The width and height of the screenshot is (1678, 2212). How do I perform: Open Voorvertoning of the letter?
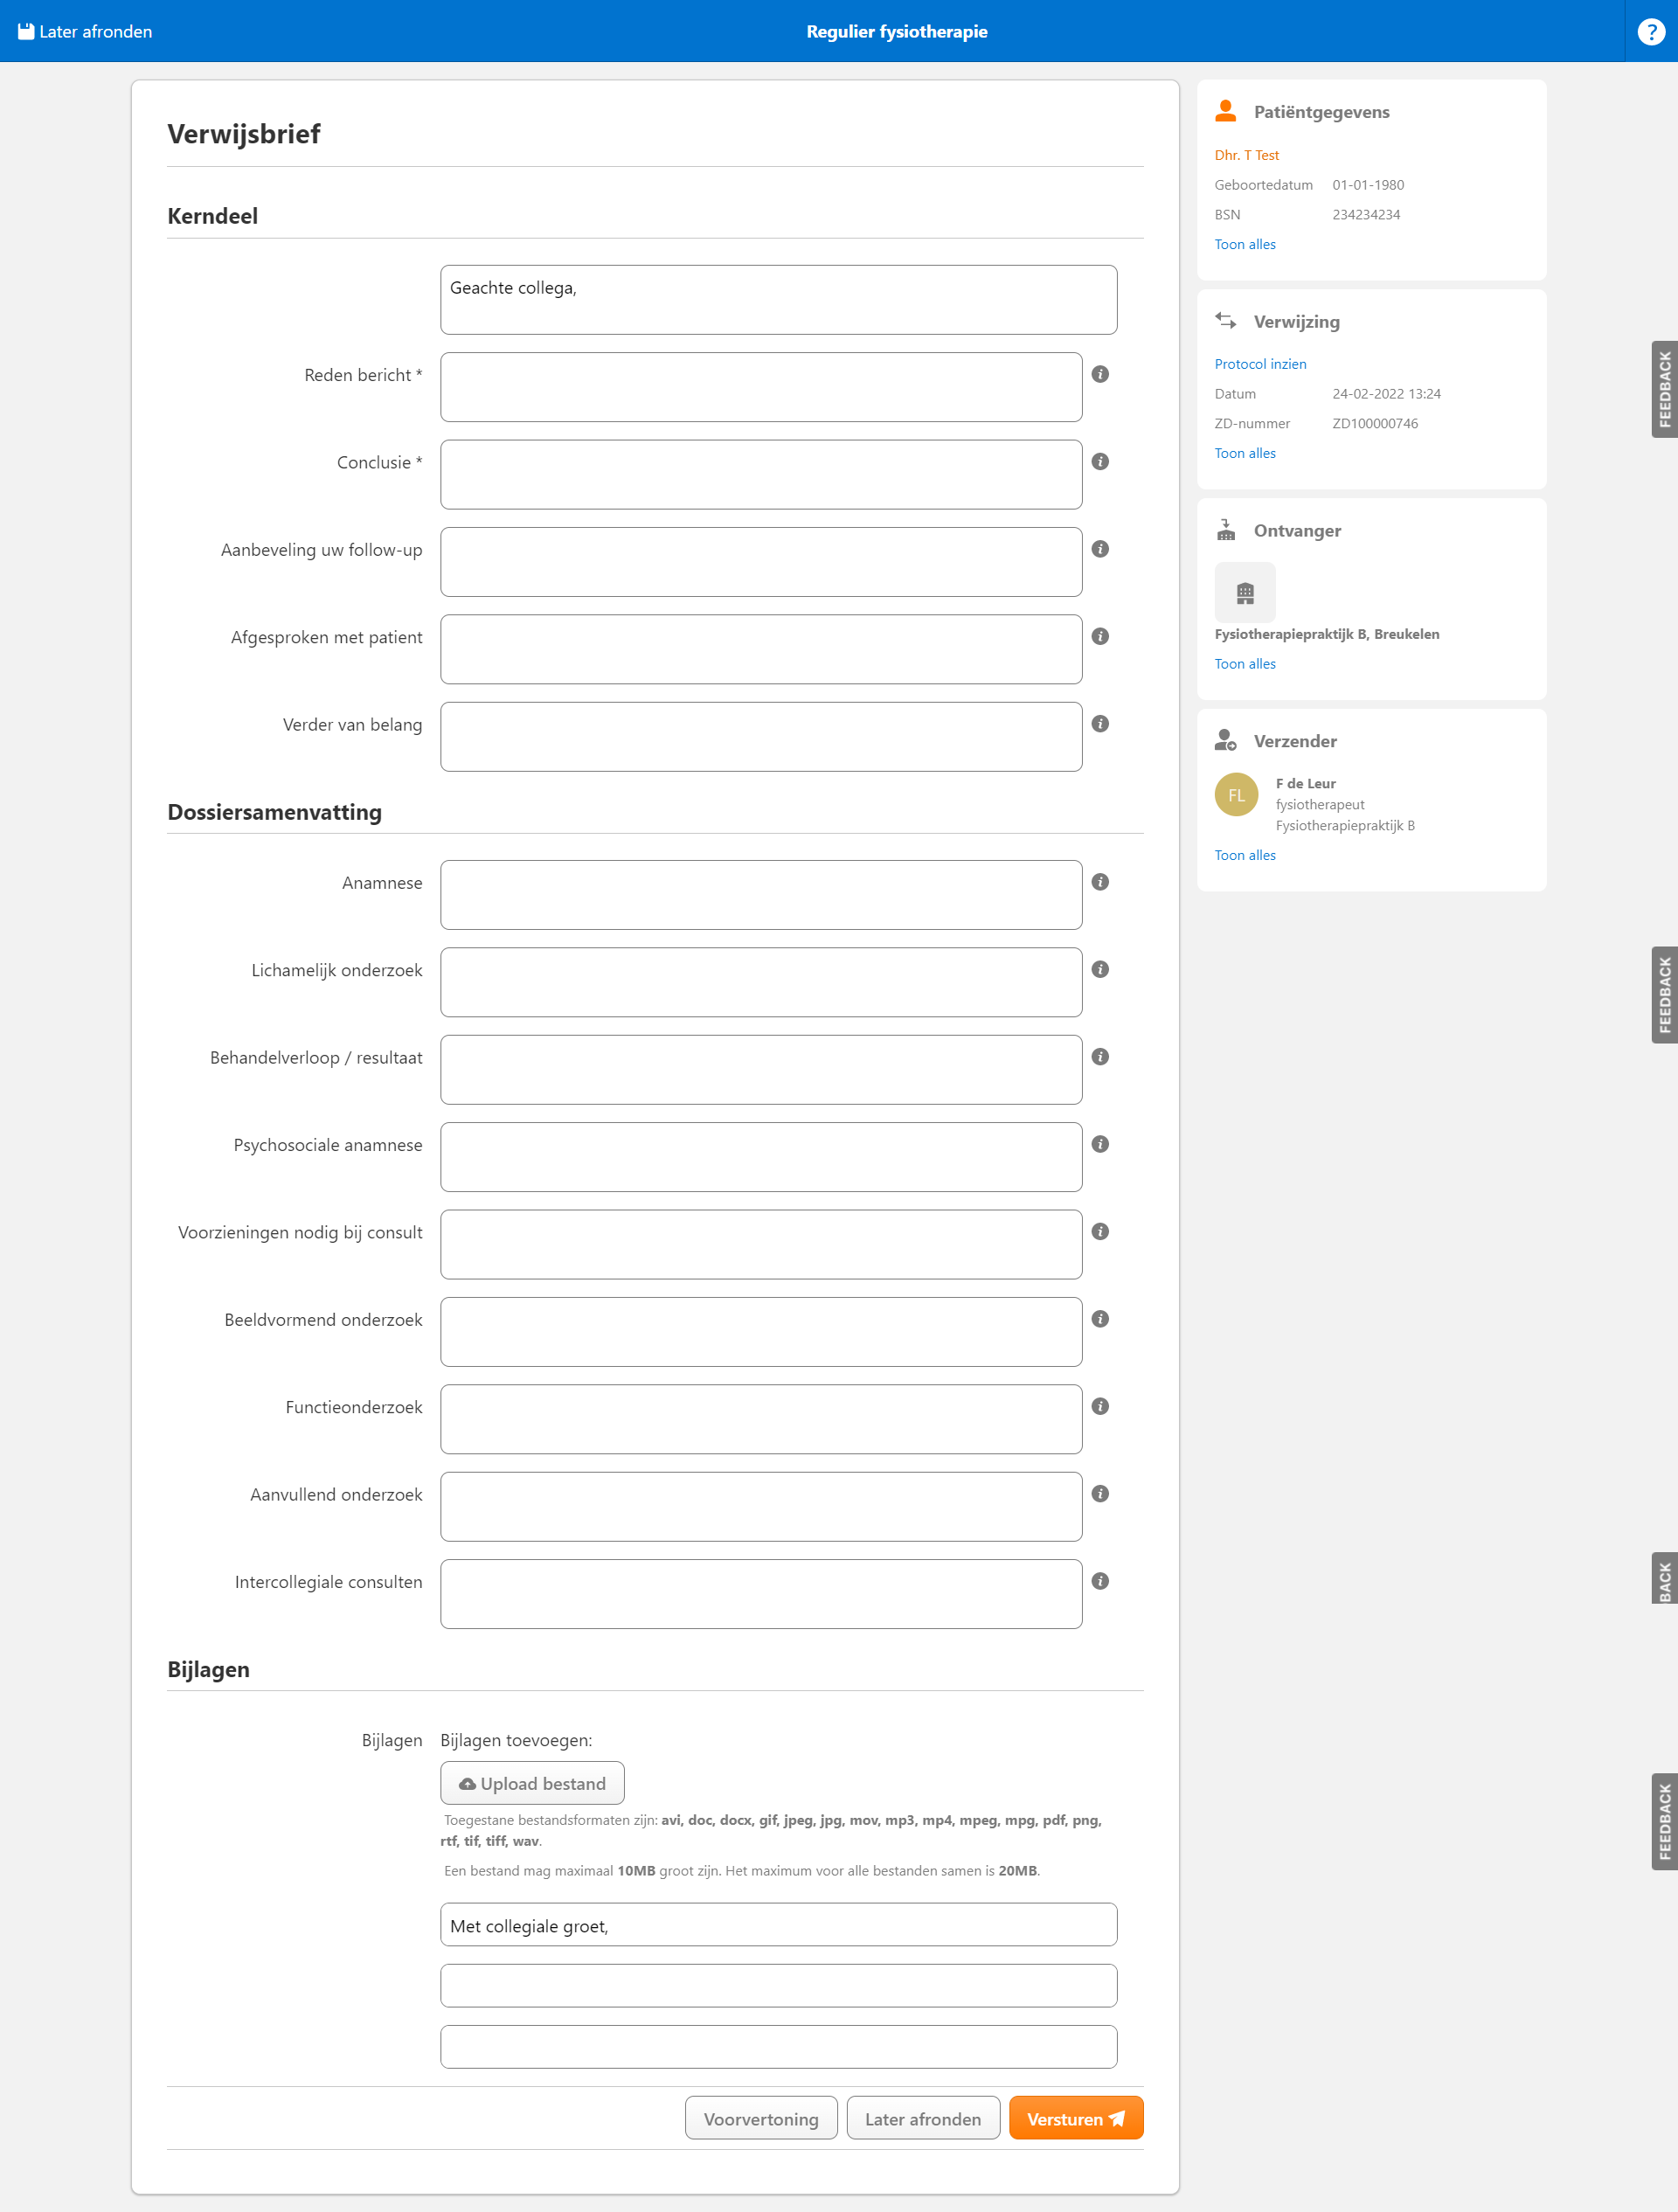point(761,2118)
